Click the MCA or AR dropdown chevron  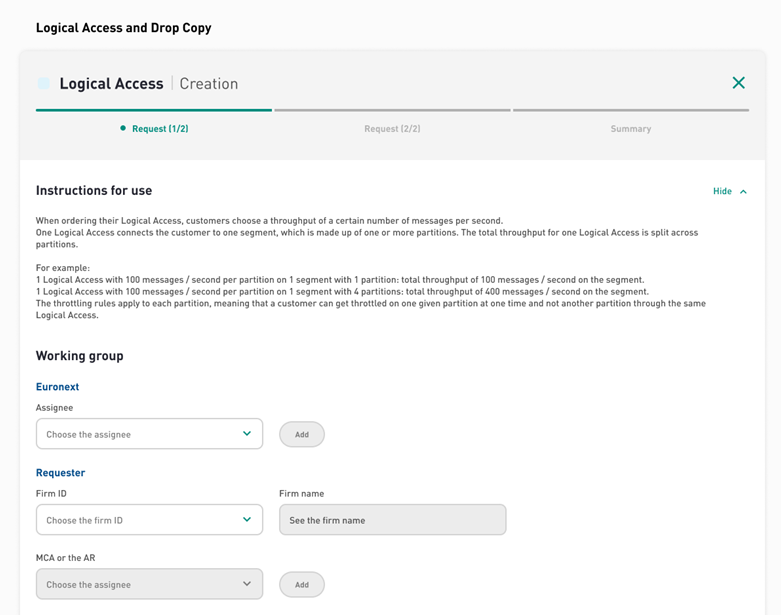point(247,584)
